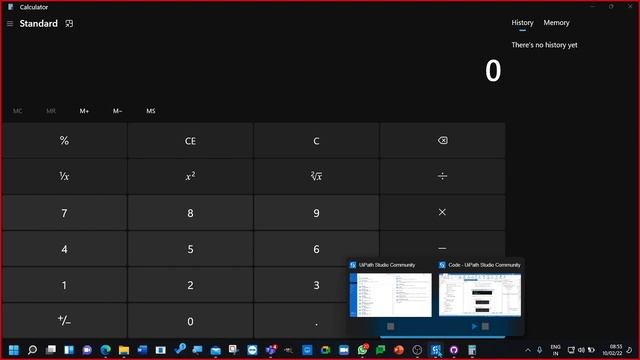Open Teams Chat taskbar icon
Screen dimensions: 640x360
click(x=87, y=350)
